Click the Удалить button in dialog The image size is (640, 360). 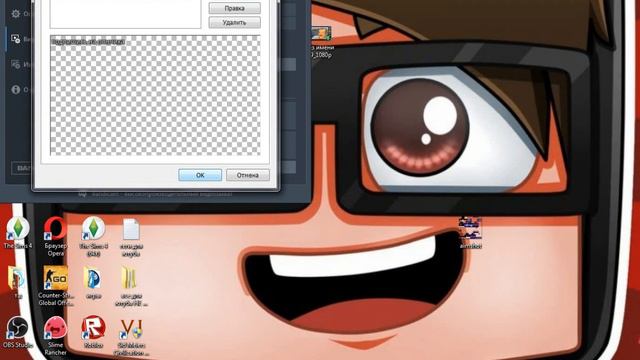pyautogui.click(x=235, y=22)
